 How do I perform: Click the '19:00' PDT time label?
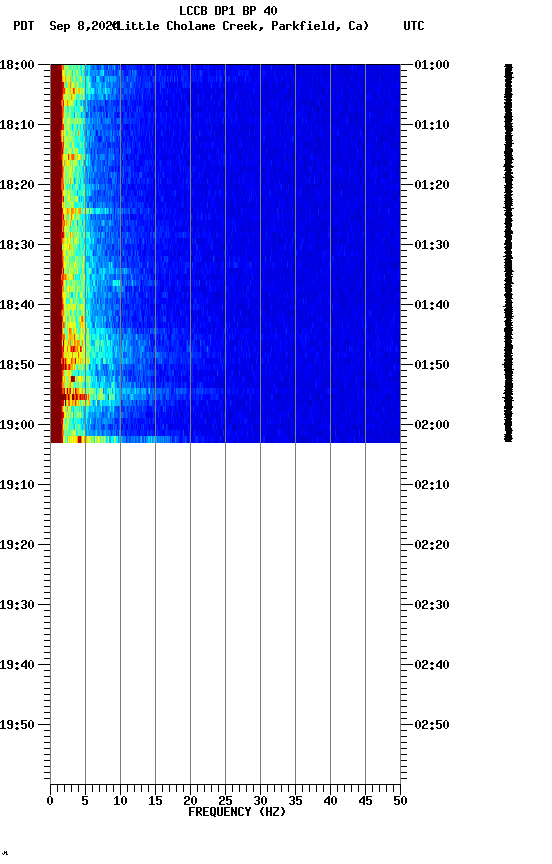pos(17,425)
